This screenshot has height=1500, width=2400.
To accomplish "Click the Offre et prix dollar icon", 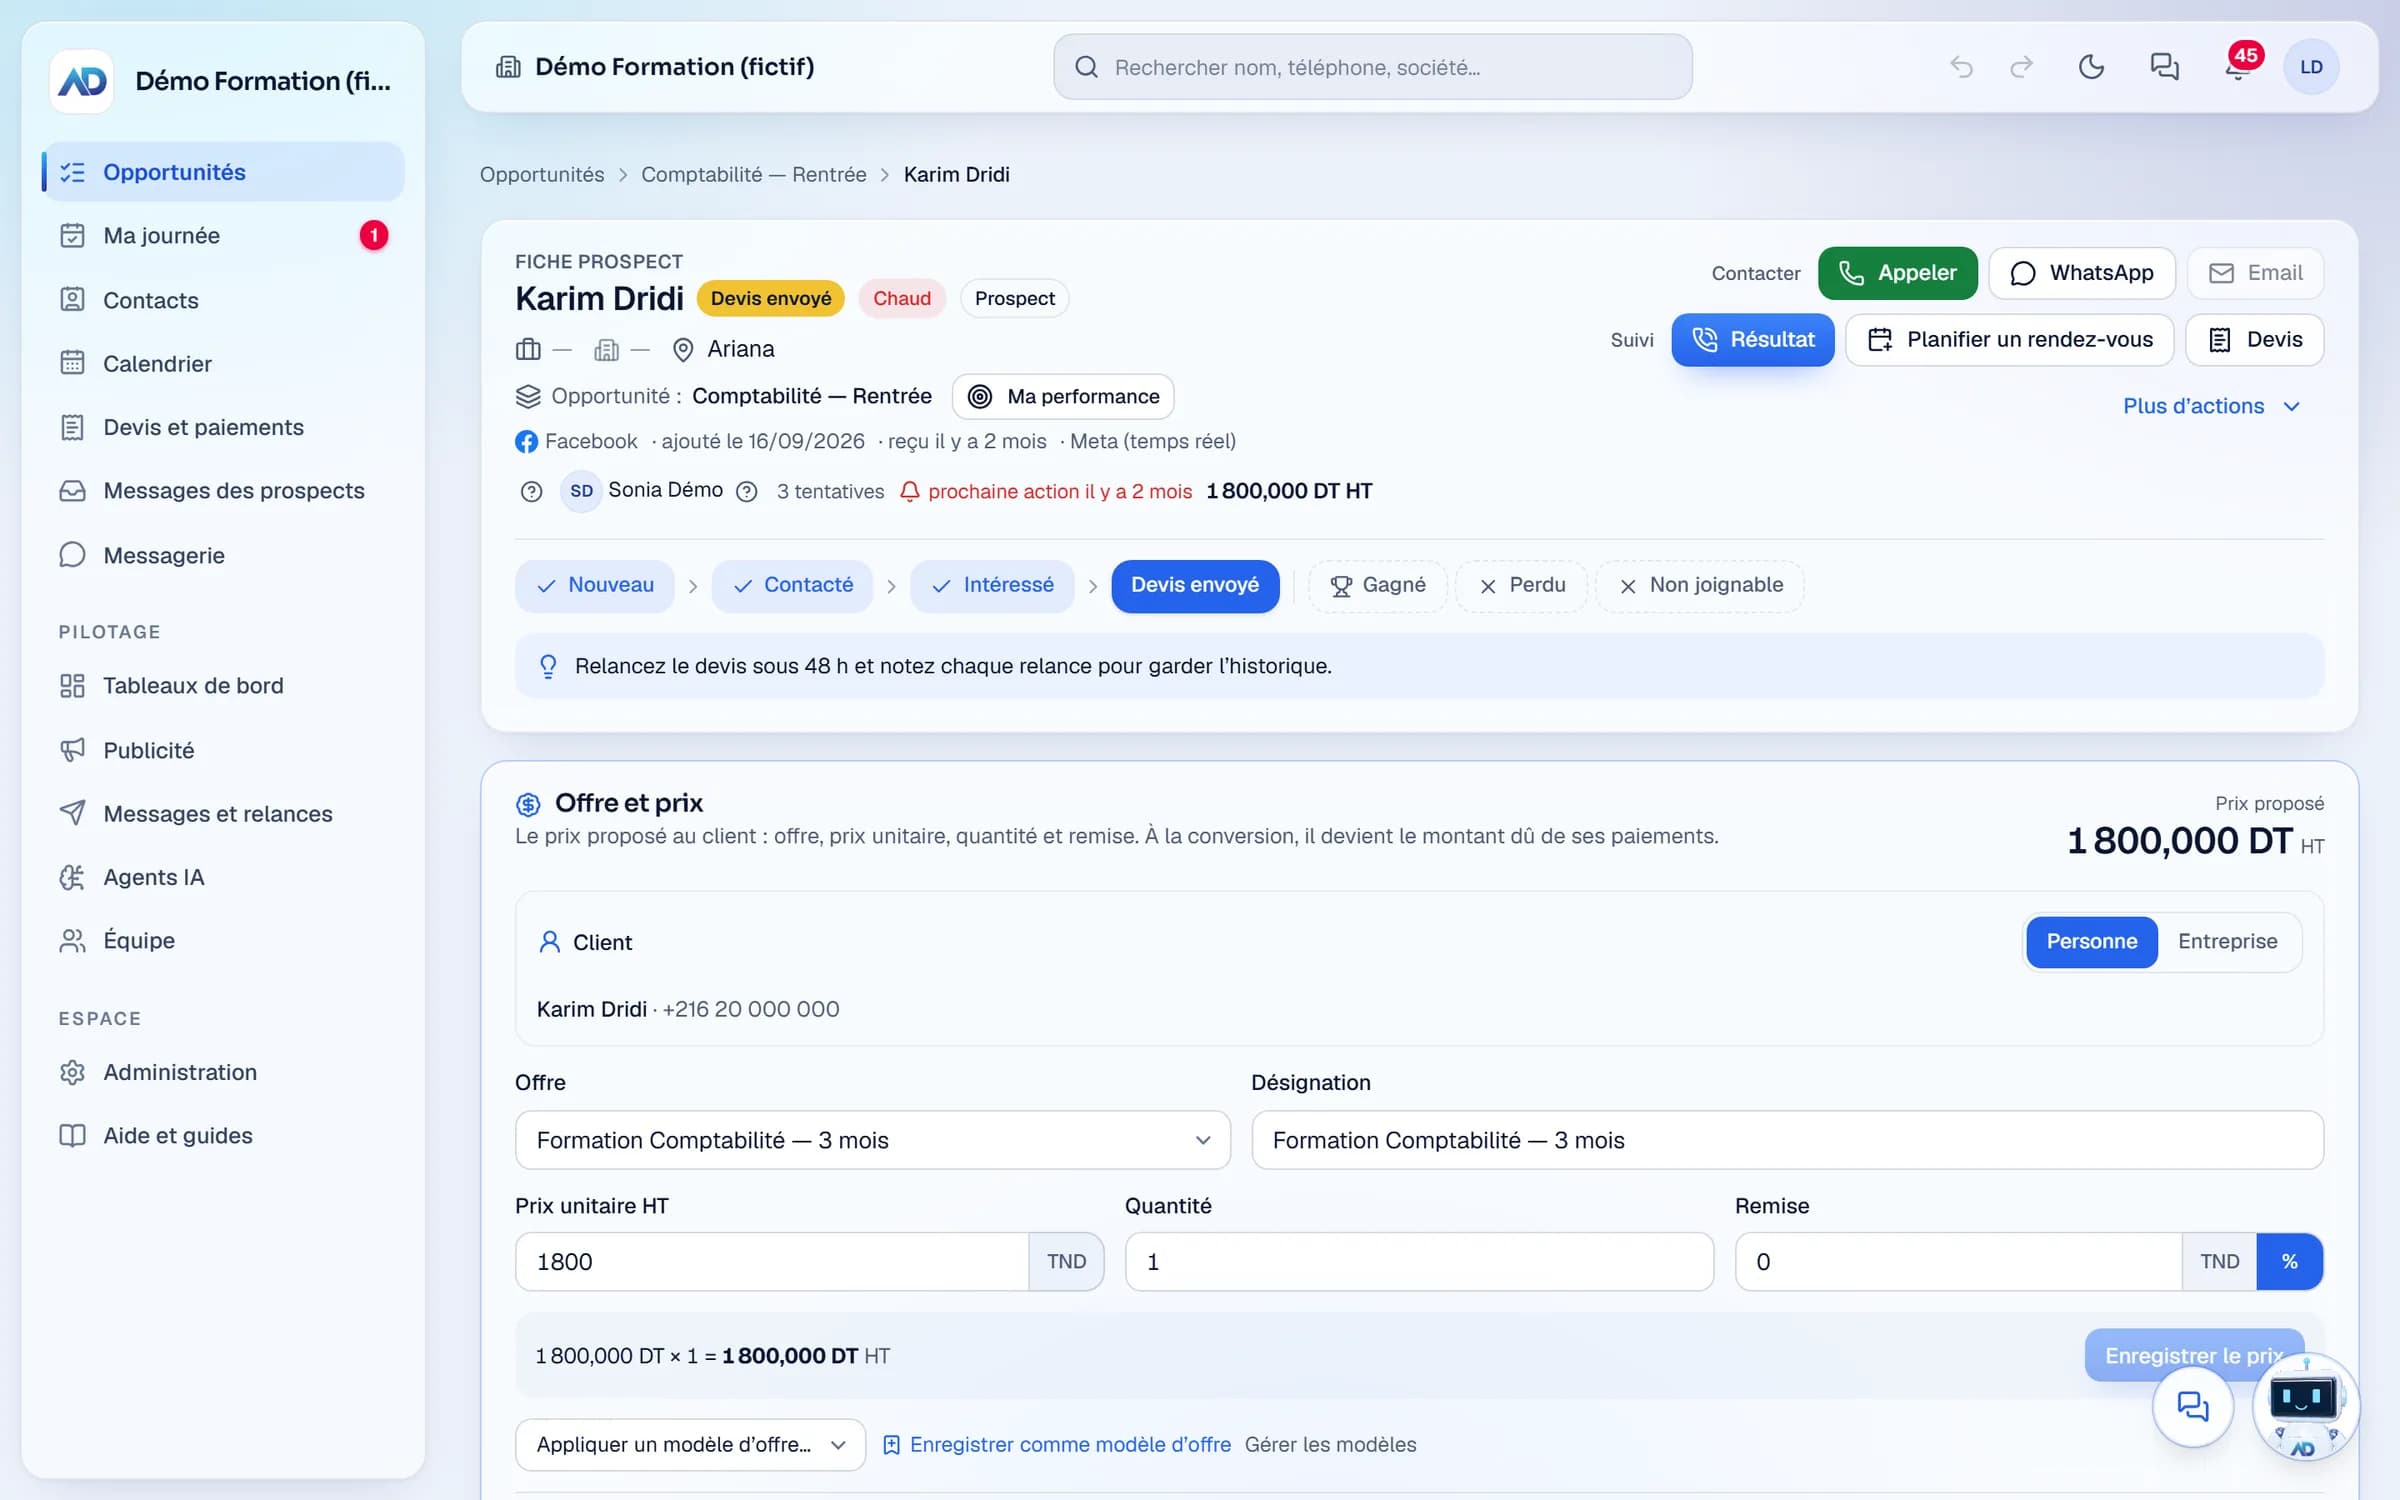I will (528, 804).
